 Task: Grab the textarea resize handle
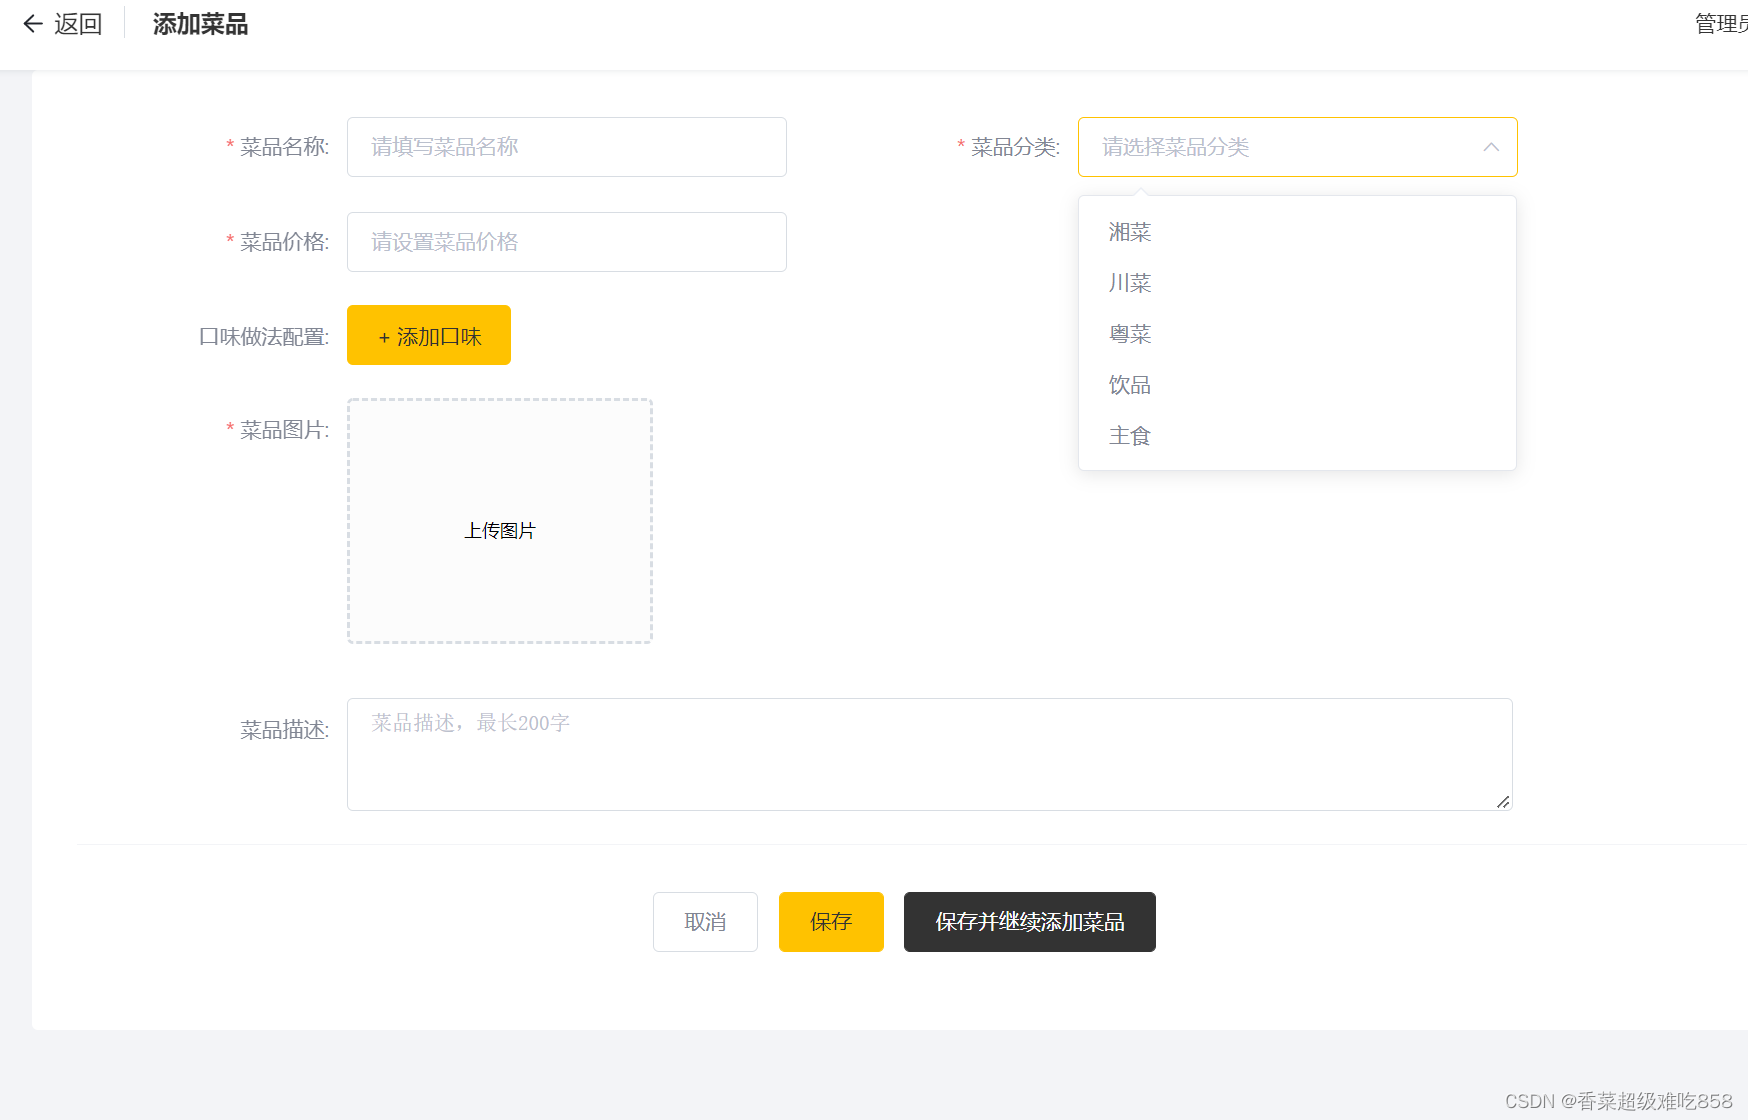tap(1503, 802)
